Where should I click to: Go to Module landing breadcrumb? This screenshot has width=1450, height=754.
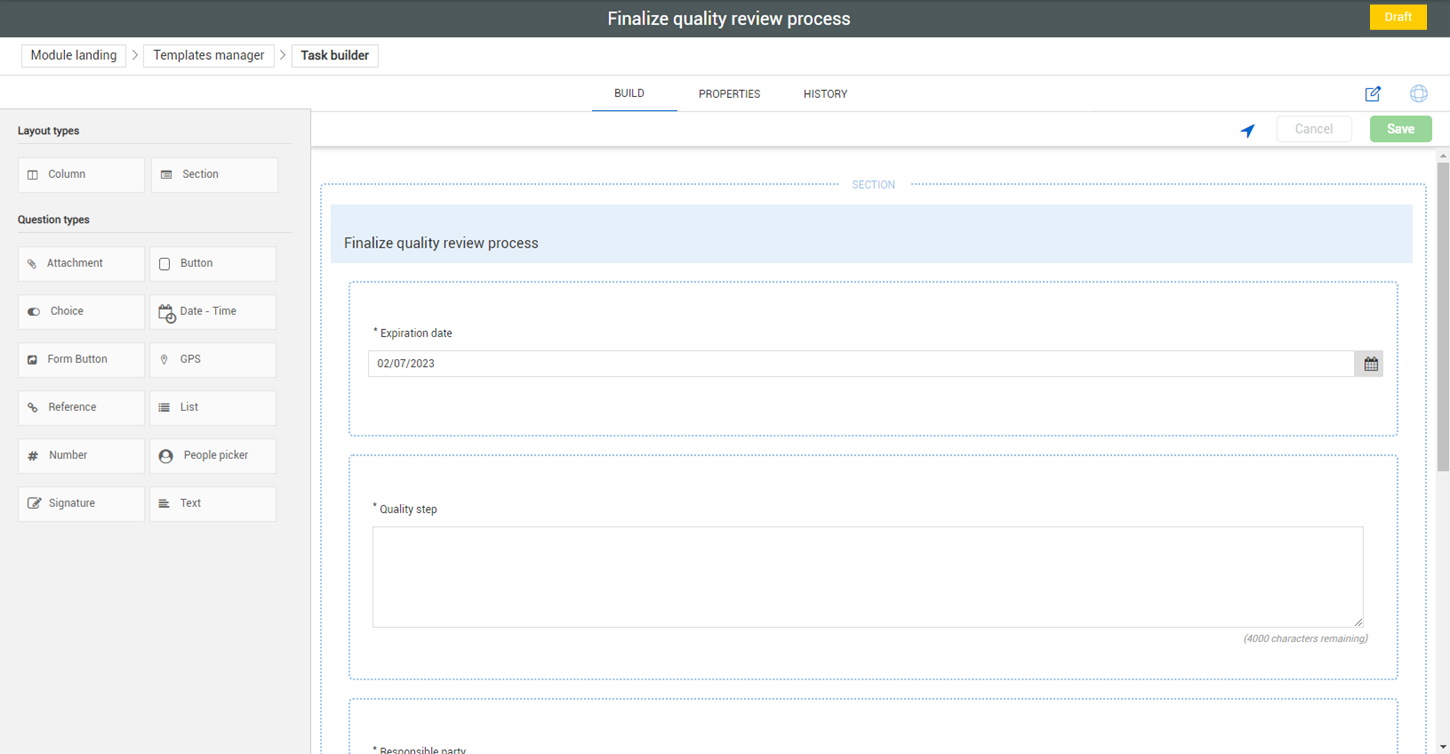pos(73,56)
